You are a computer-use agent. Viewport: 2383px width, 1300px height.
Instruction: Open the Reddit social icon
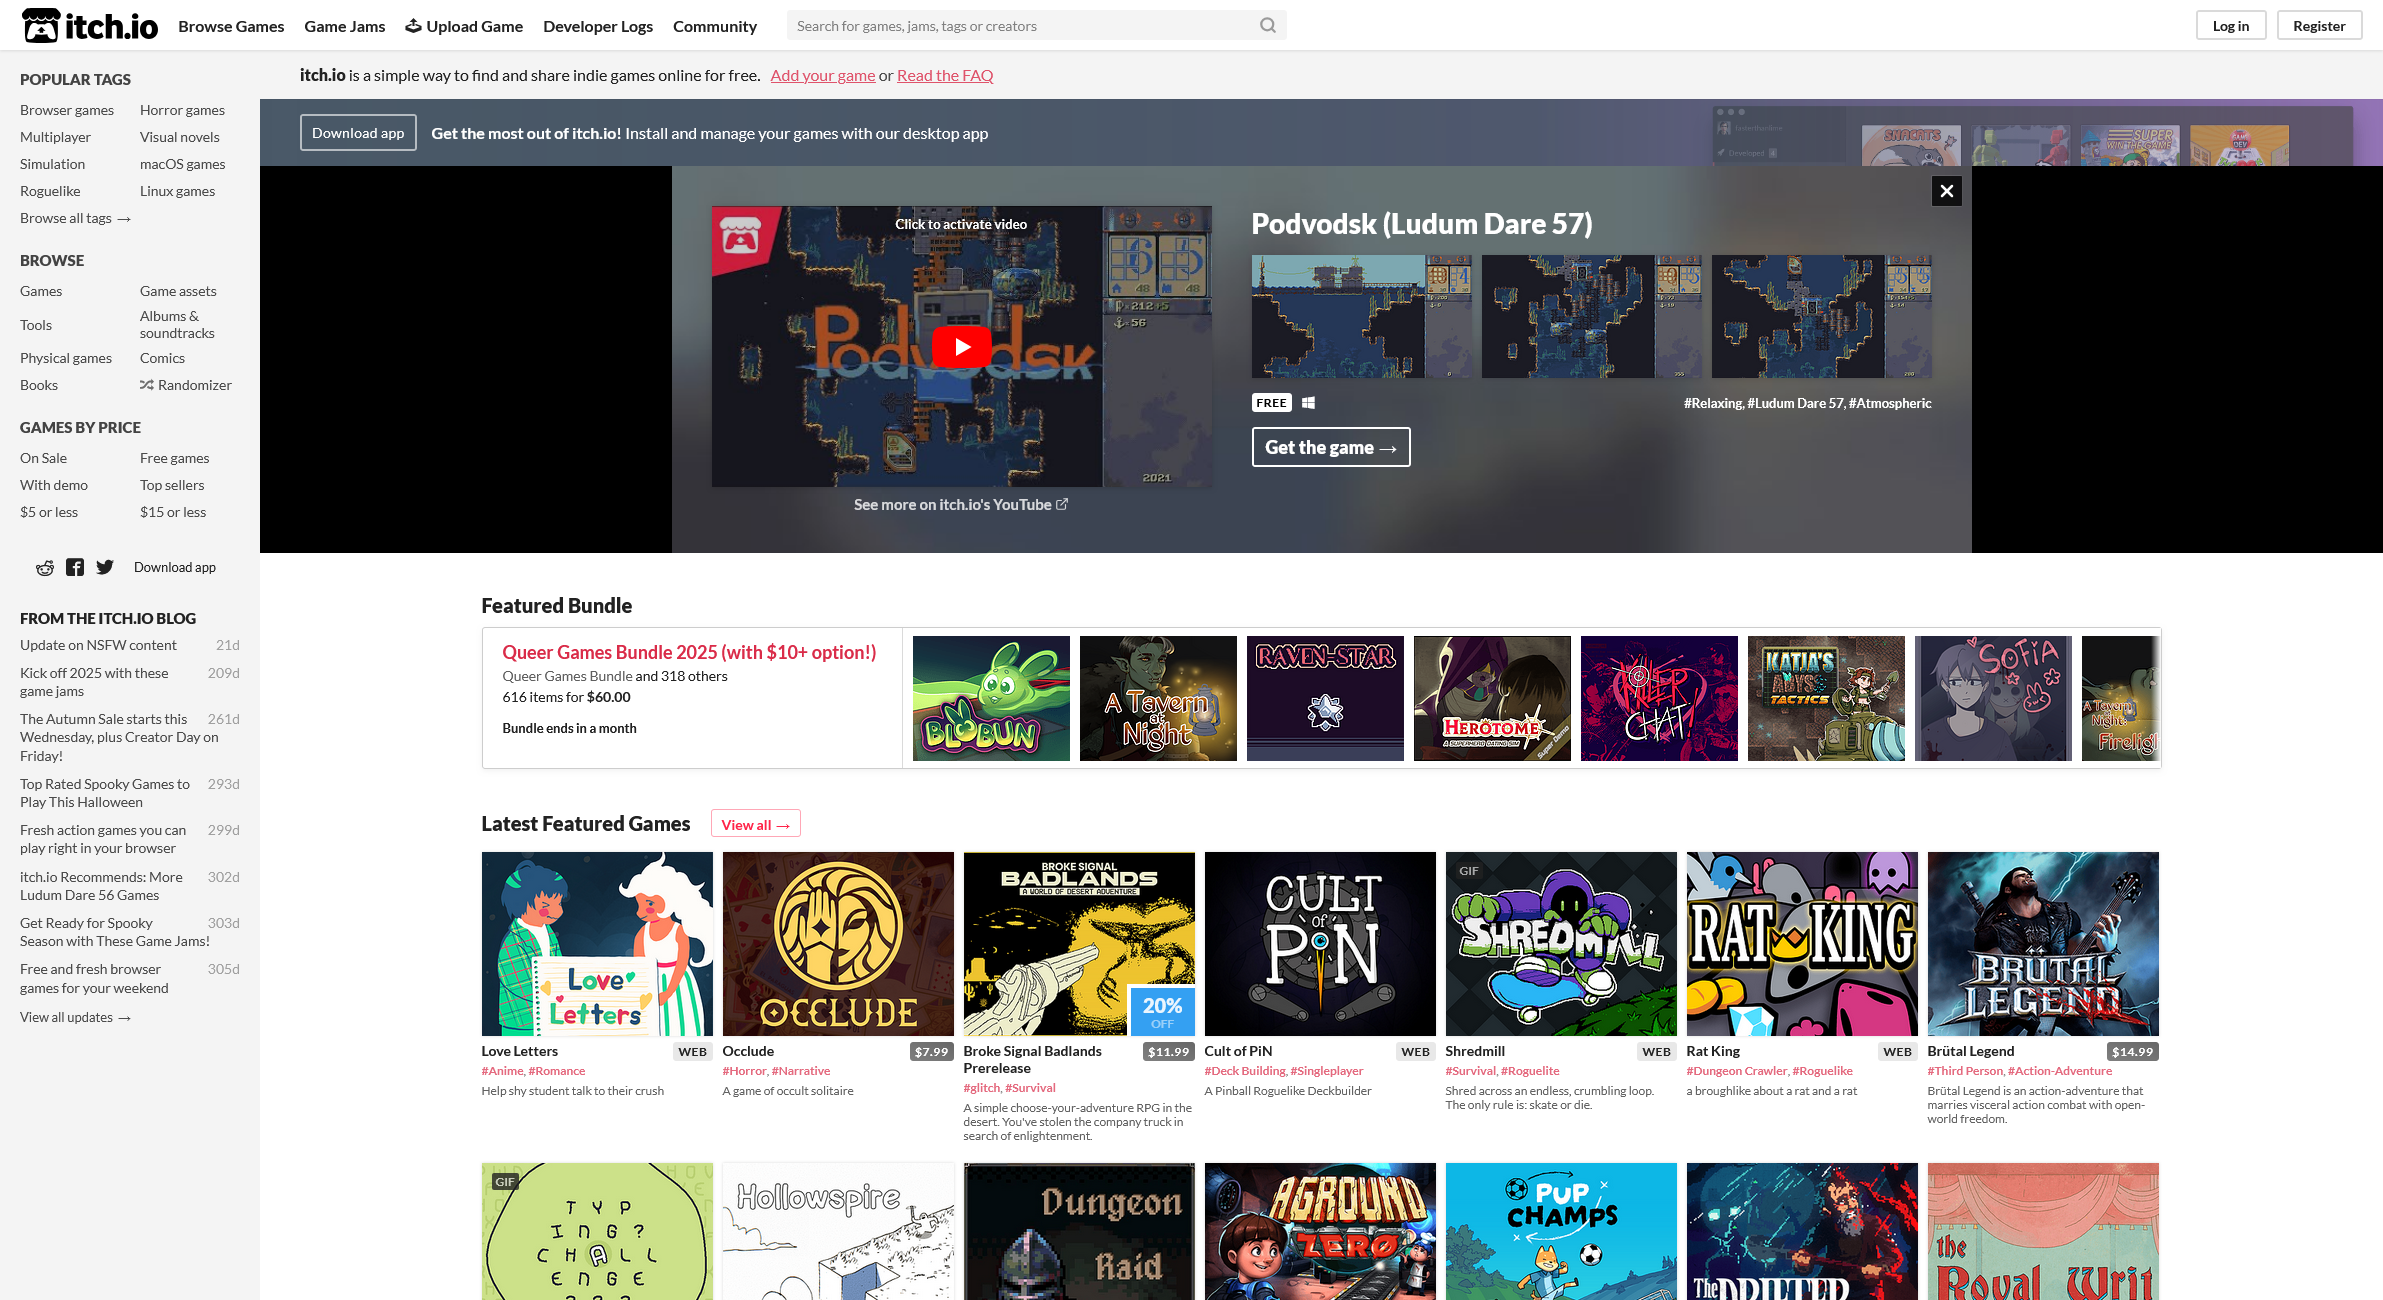pos(45,567)
